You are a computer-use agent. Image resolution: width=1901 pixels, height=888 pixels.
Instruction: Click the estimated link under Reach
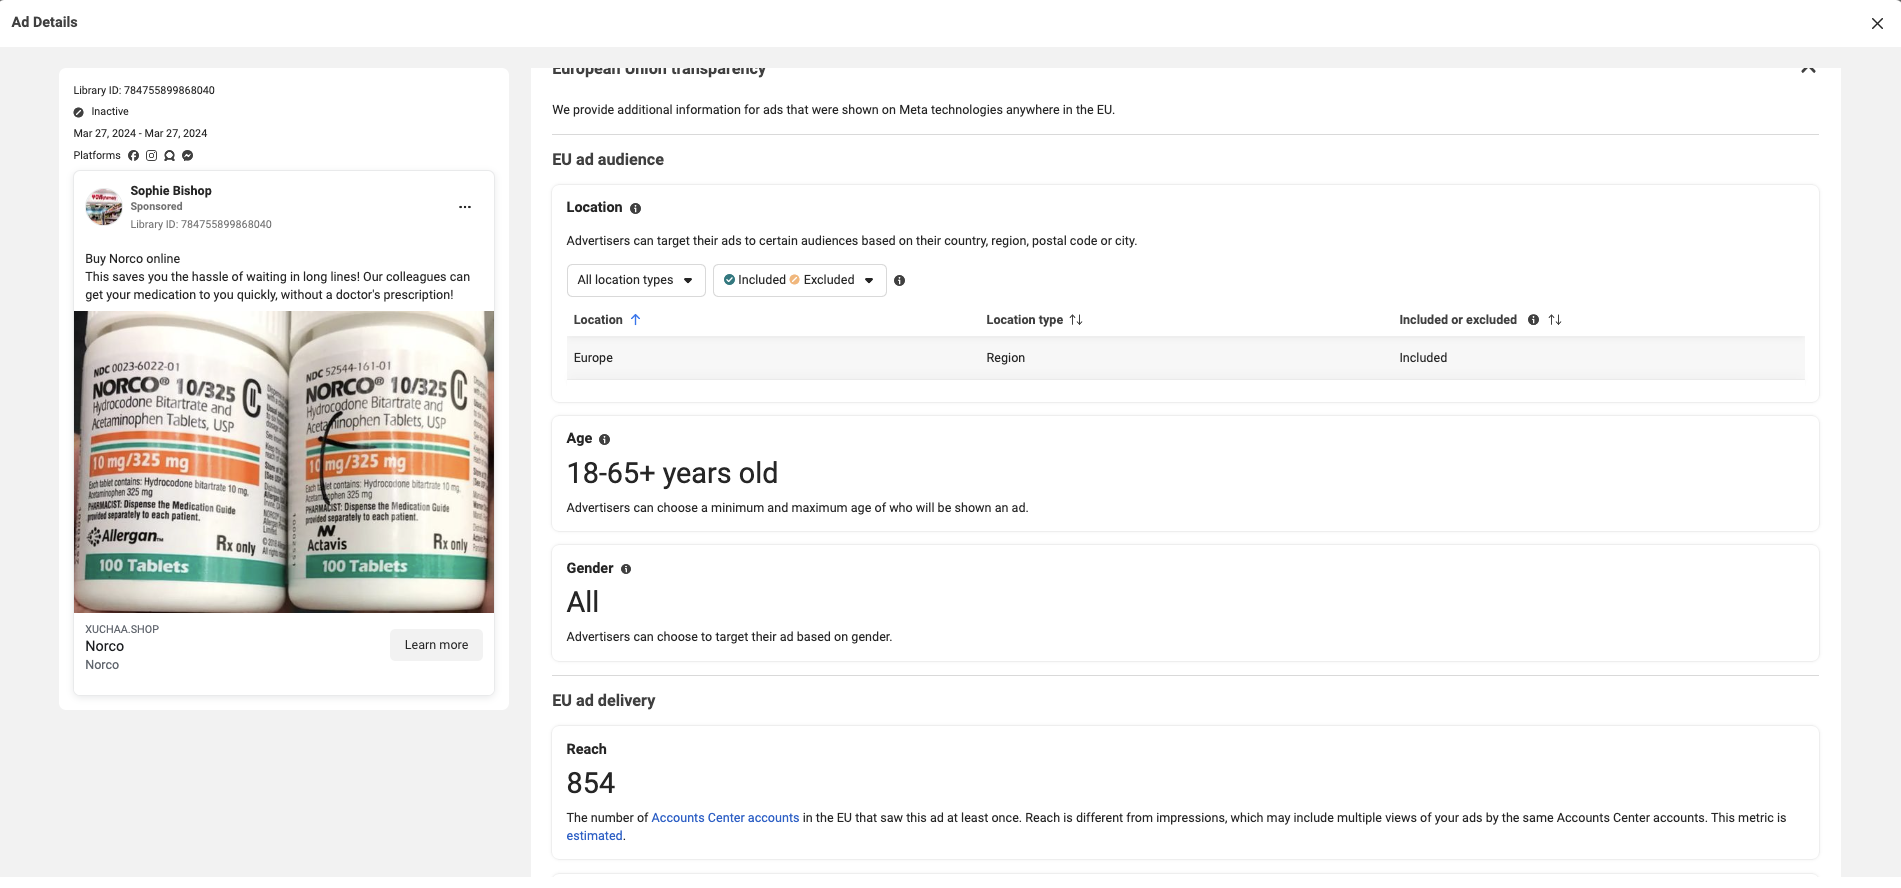pyautogui.click(x=594, y=836)
